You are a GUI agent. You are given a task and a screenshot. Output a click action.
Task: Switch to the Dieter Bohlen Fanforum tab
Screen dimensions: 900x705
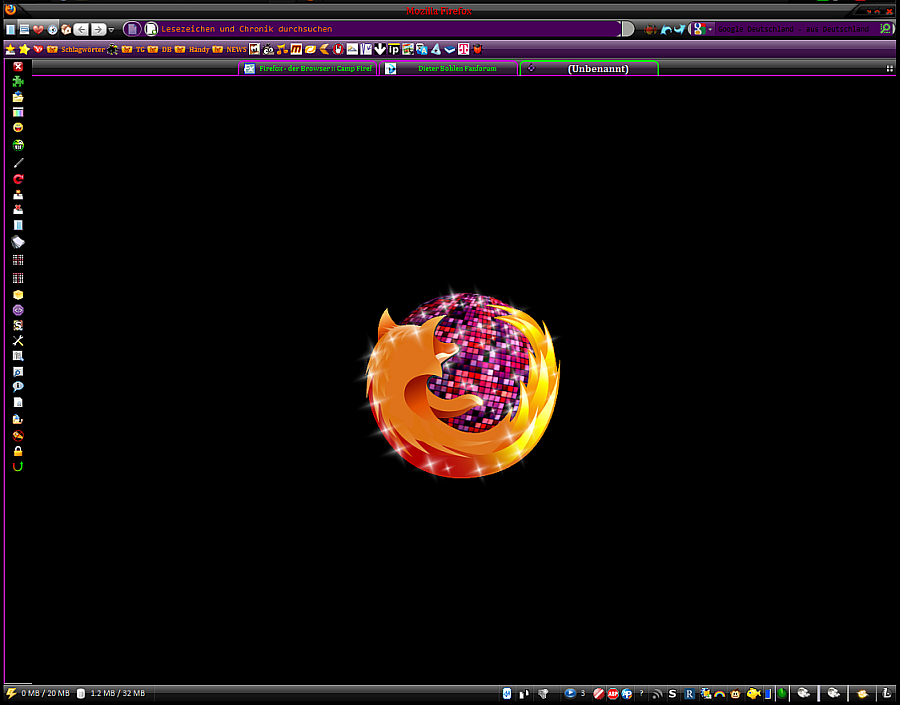coord(448,69)
